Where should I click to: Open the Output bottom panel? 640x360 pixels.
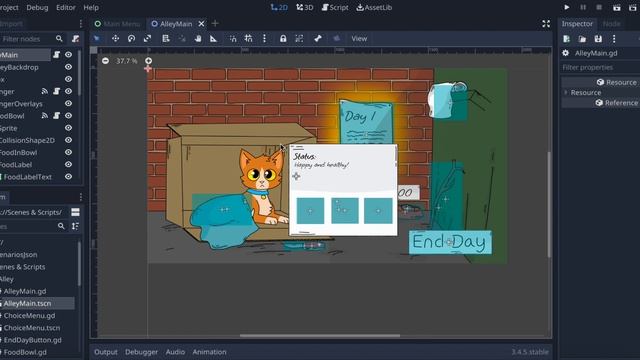pyautogui.click(x=106, y=352)
